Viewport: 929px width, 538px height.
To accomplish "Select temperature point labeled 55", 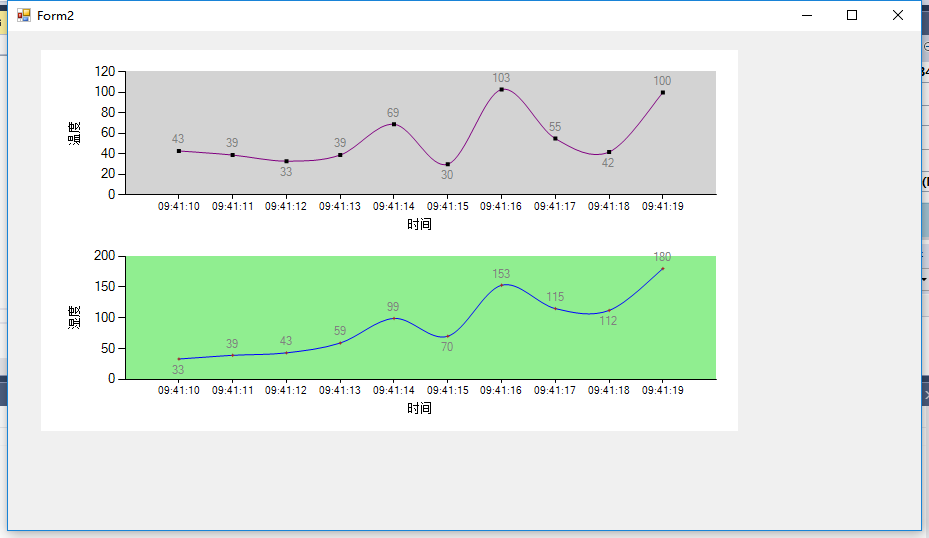I will [555, 139].
